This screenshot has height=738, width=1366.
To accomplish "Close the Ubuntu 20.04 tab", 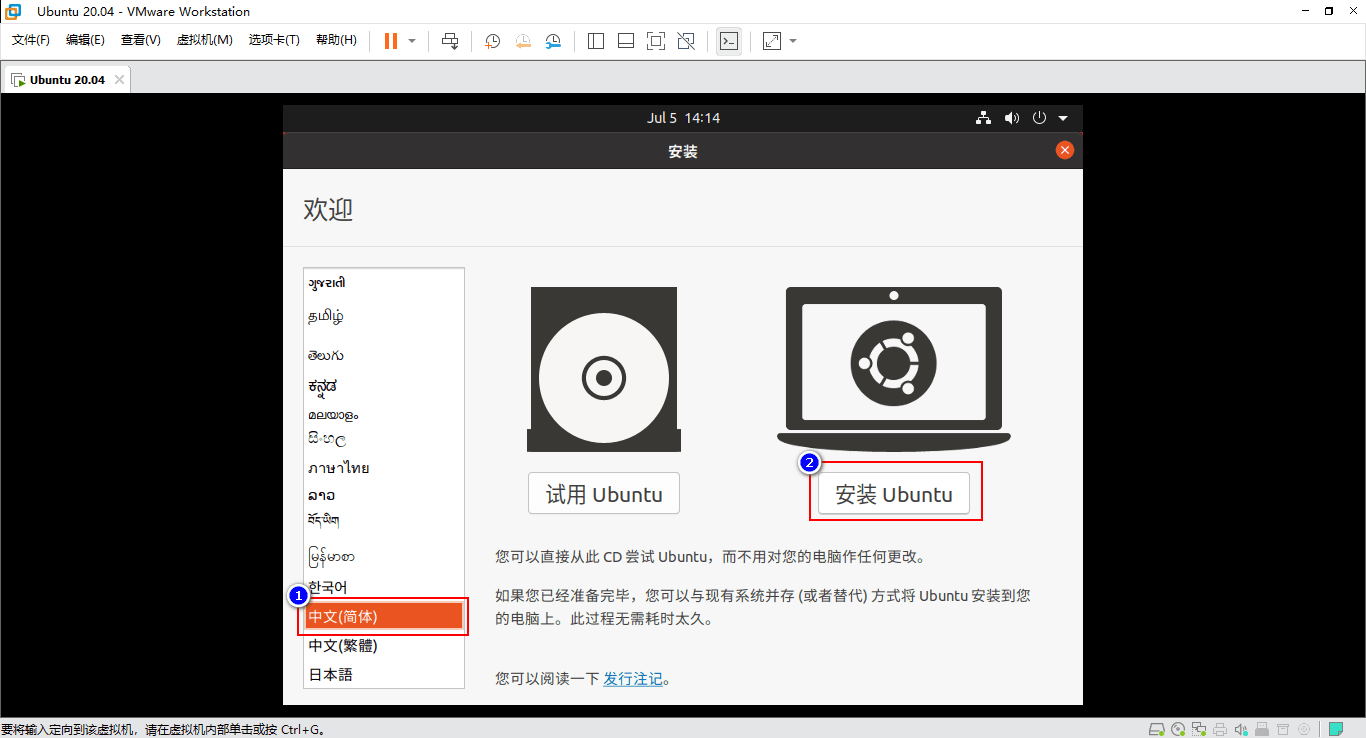I will click(x=119, y=80).
